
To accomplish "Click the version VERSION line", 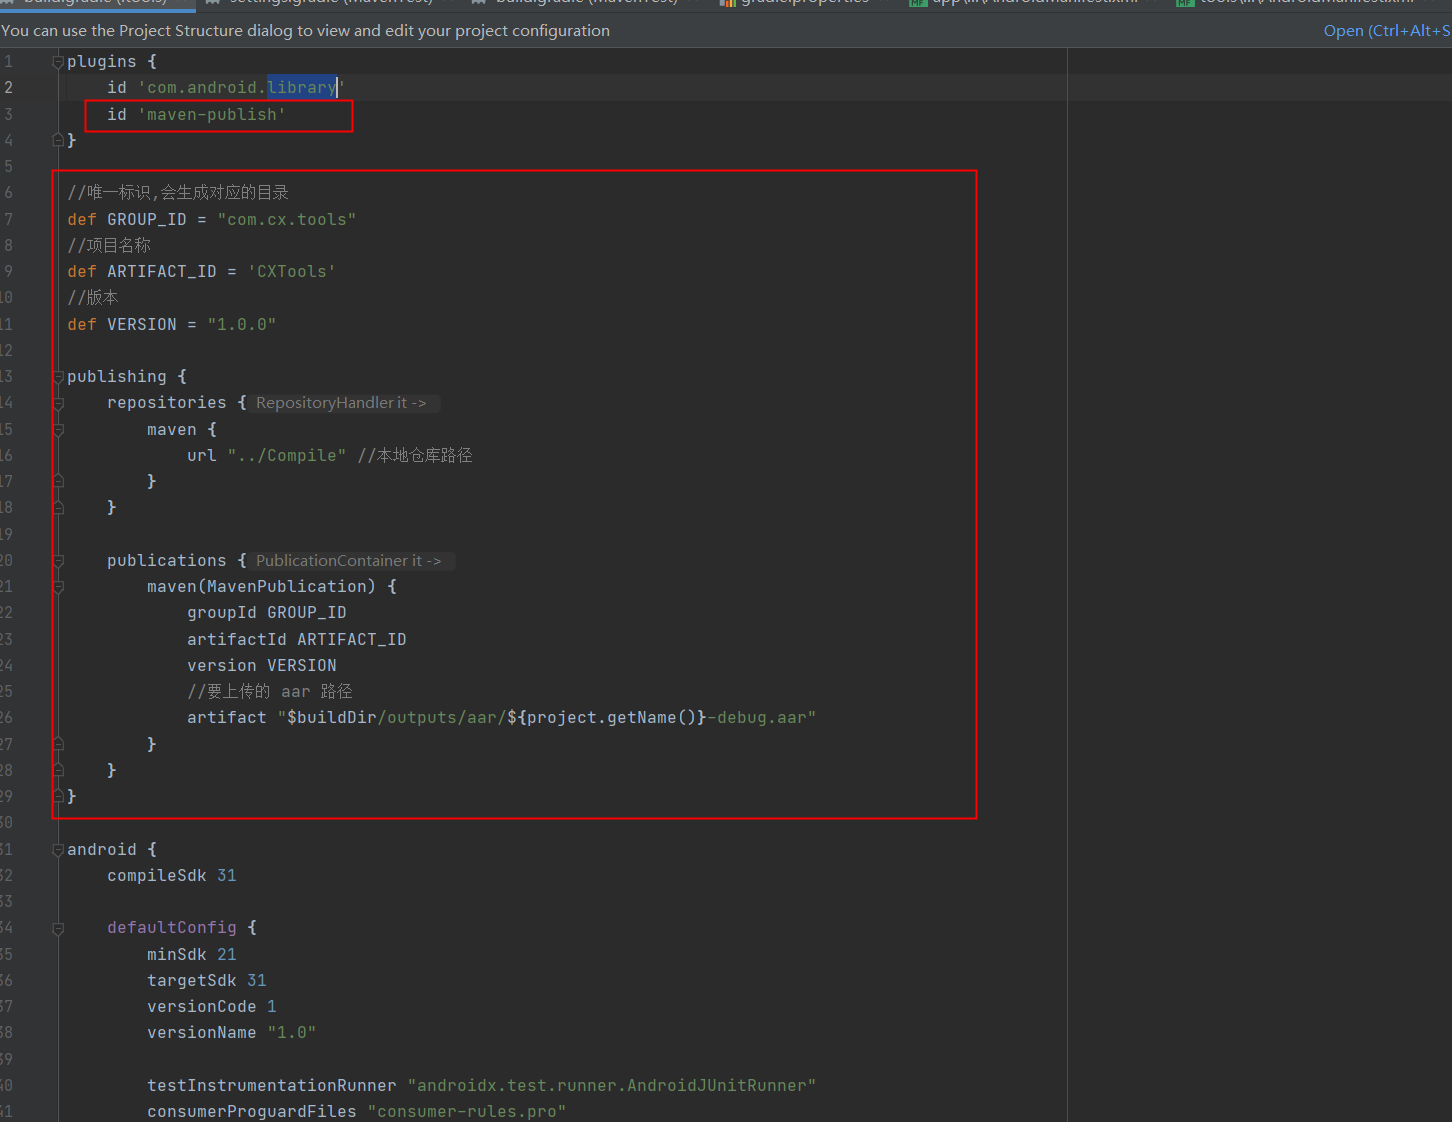I will click(x=262, y=666).
